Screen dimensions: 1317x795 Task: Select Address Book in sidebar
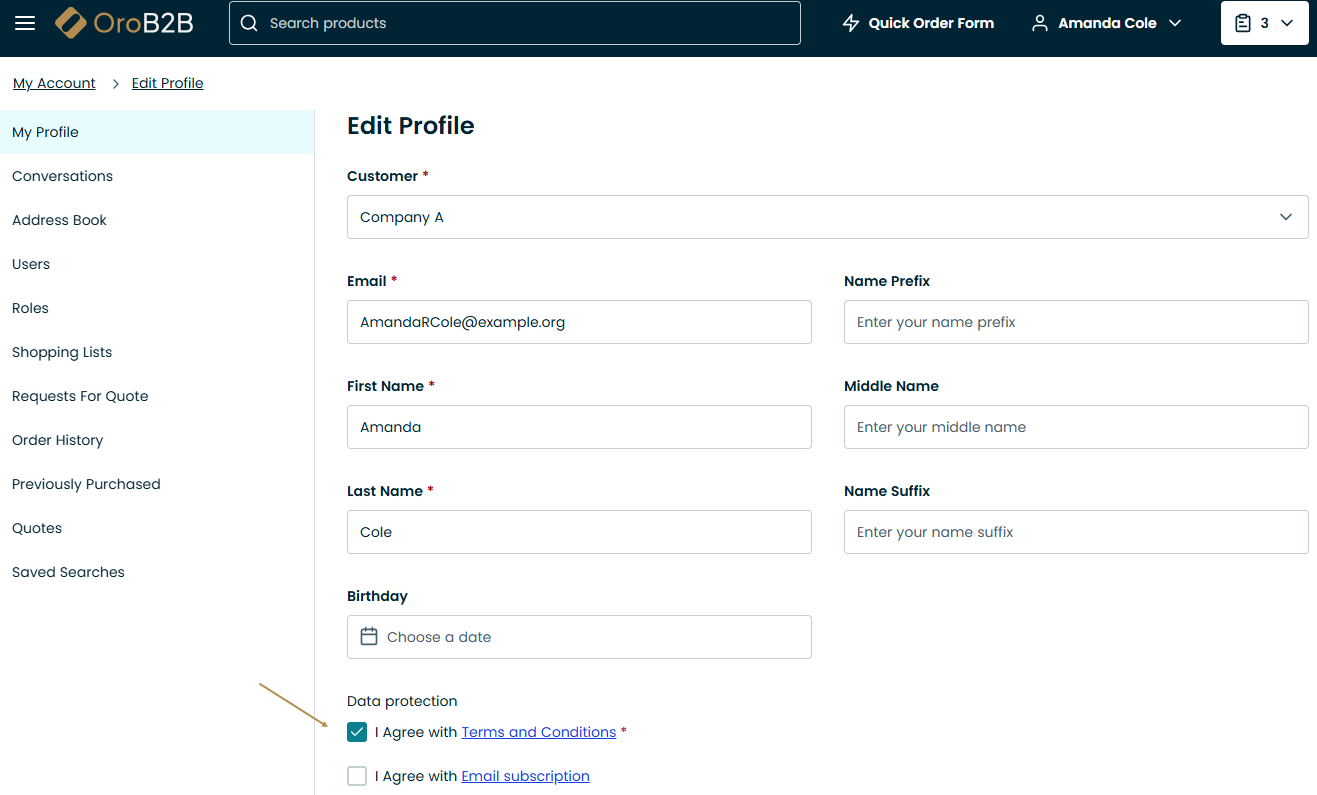pos(59,220)
